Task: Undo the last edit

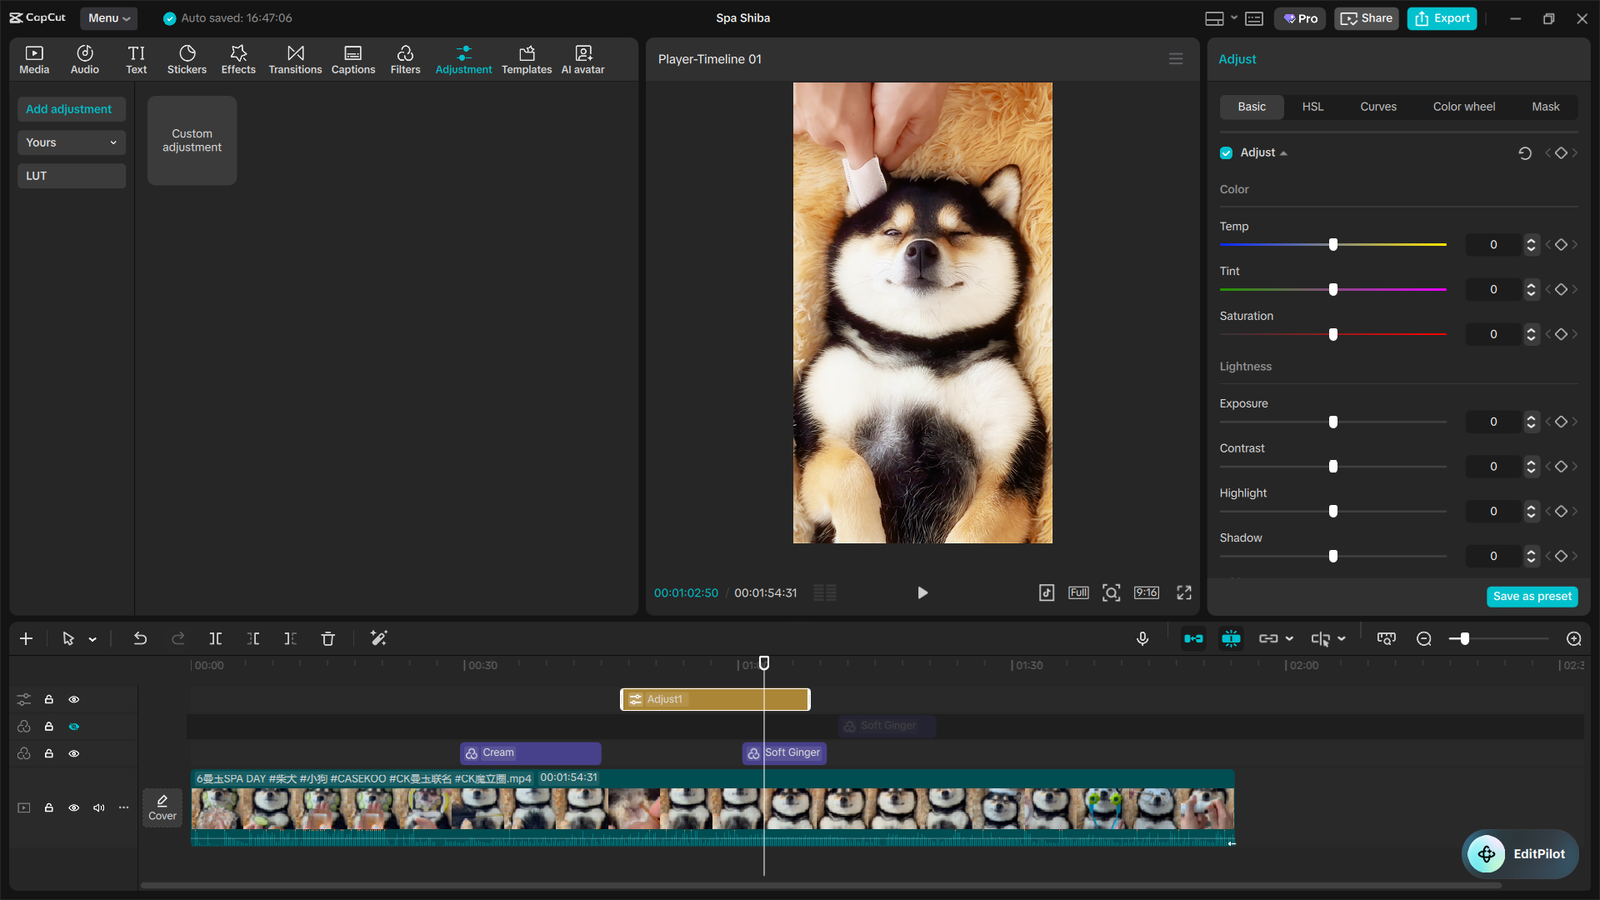Action: [x=140, y=638]
